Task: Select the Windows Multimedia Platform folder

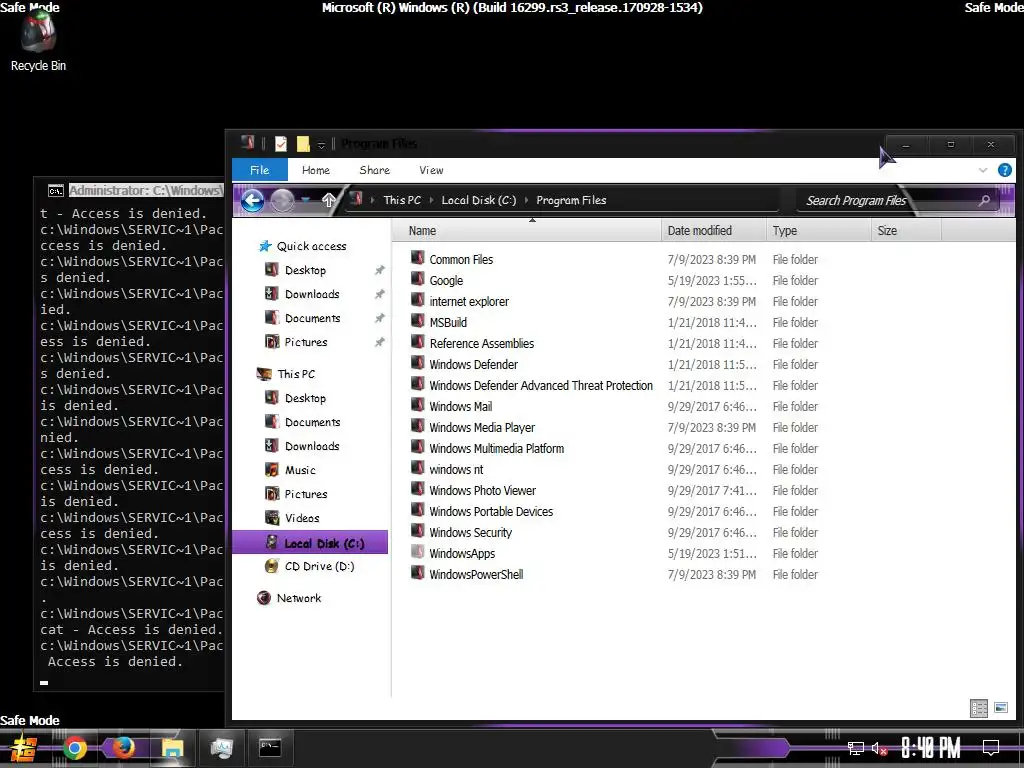Action: [496, 448]
